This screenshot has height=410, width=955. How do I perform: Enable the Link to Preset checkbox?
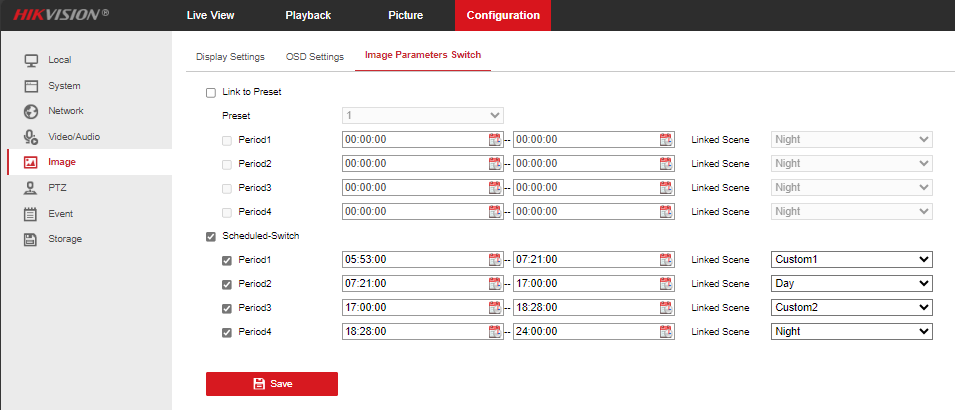[211, 92]
